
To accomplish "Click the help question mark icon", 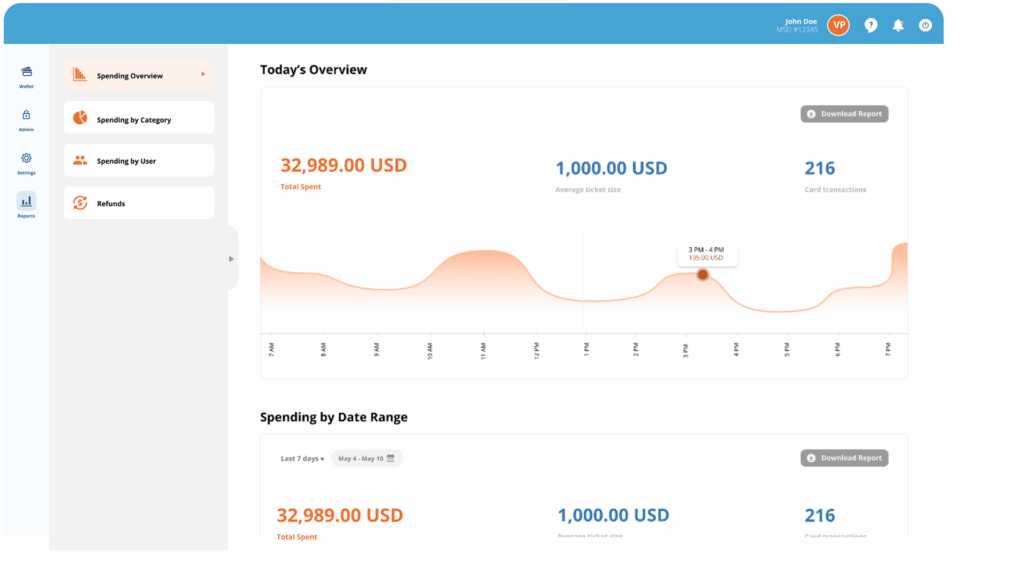I will 871,25.
